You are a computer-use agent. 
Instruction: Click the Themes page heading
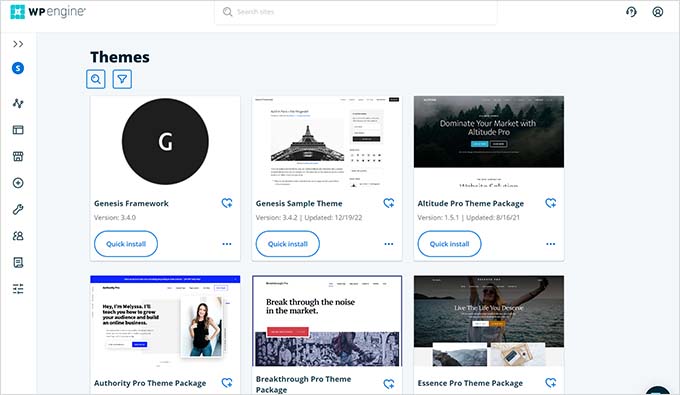[120, 57]
